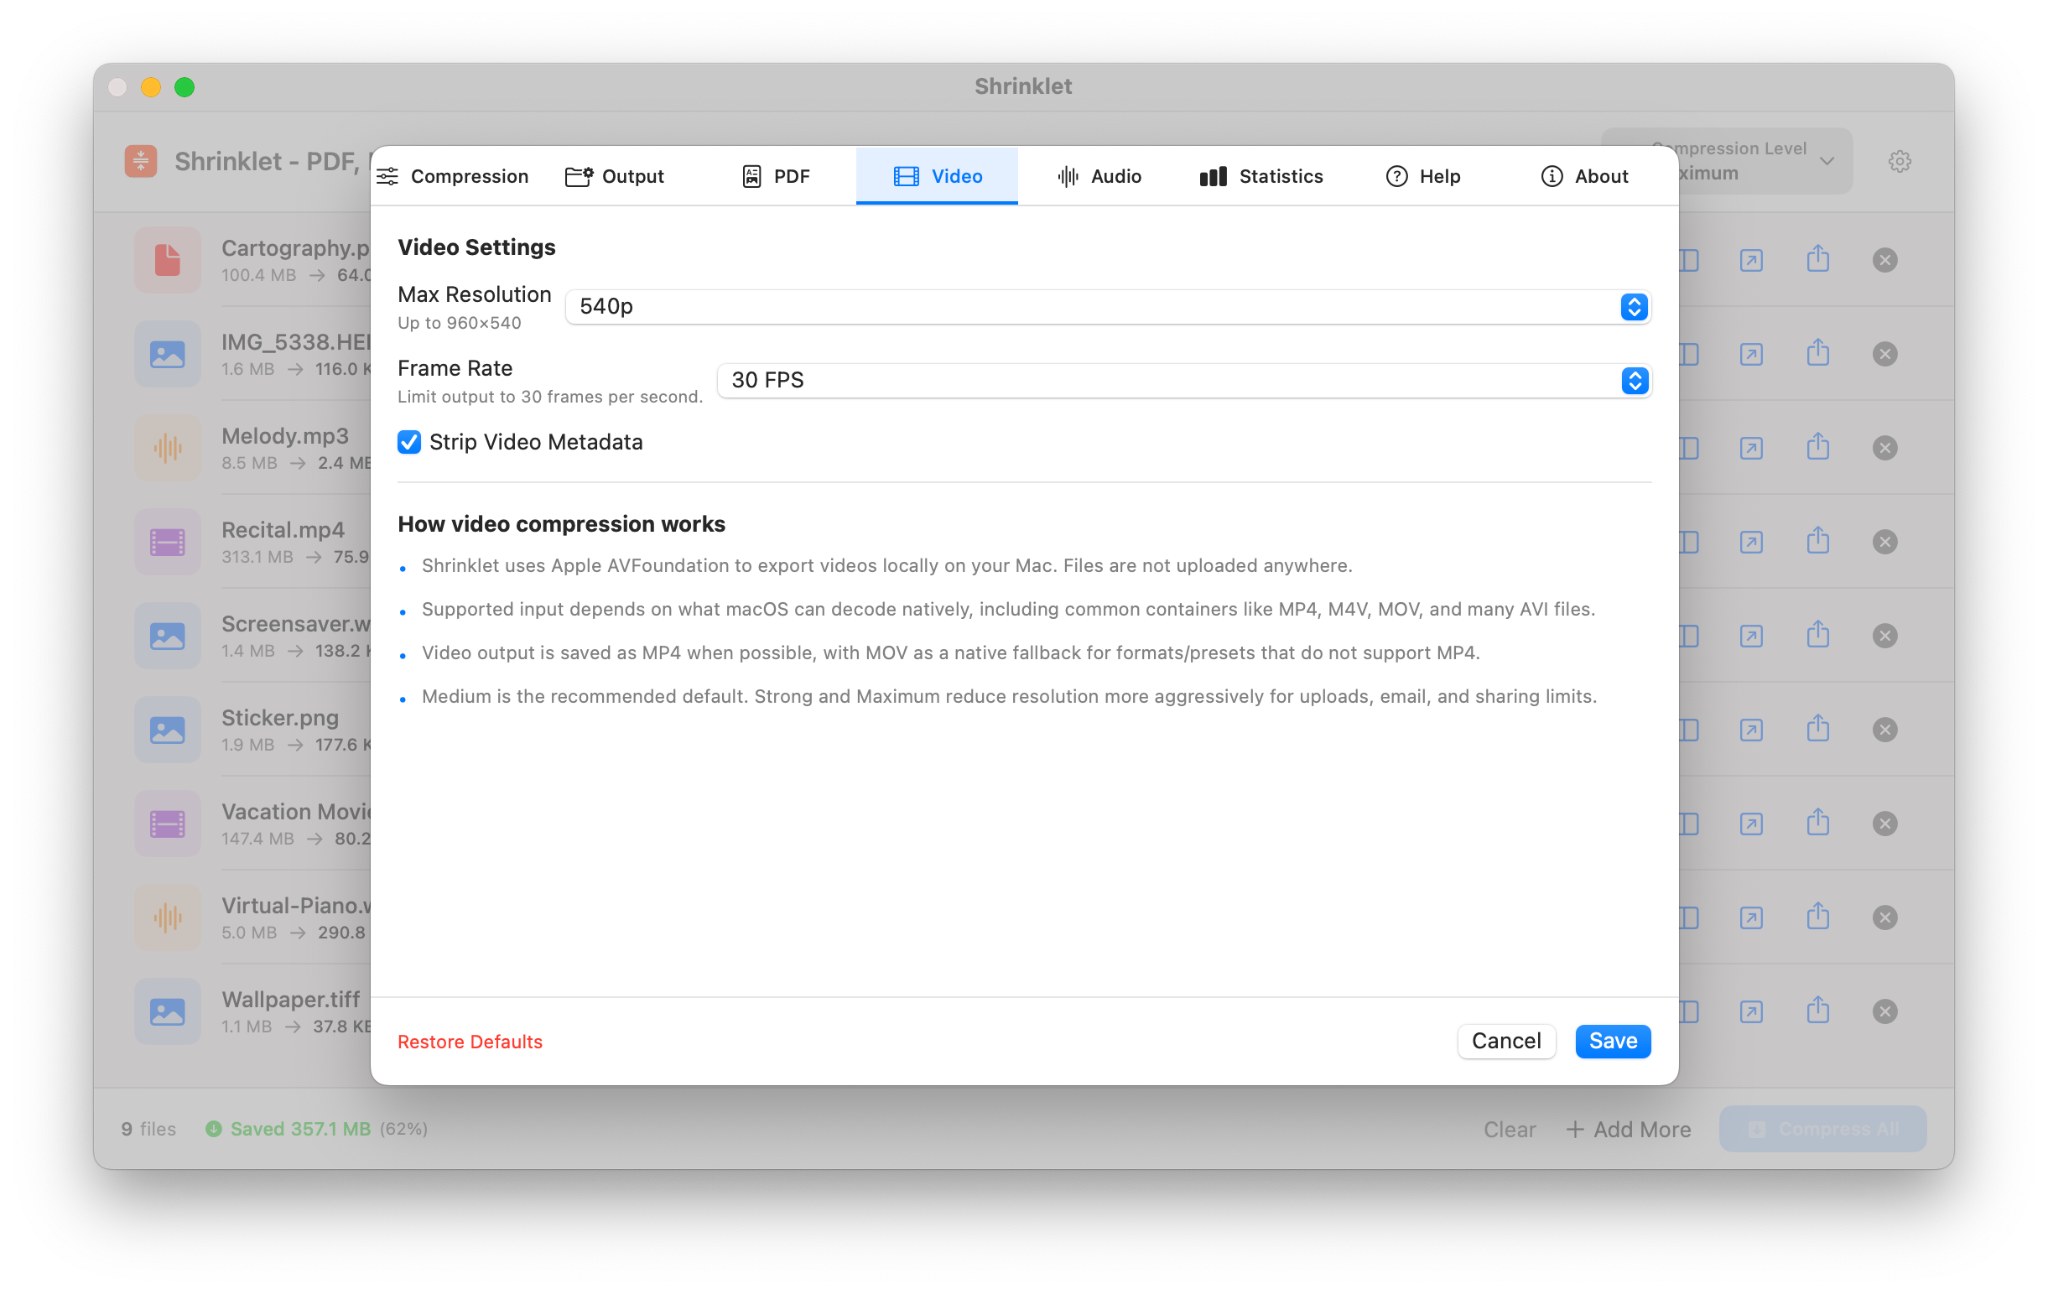Share the Melody.mp3 file
This screenshot has width=2048, height=1293.
1818,448
